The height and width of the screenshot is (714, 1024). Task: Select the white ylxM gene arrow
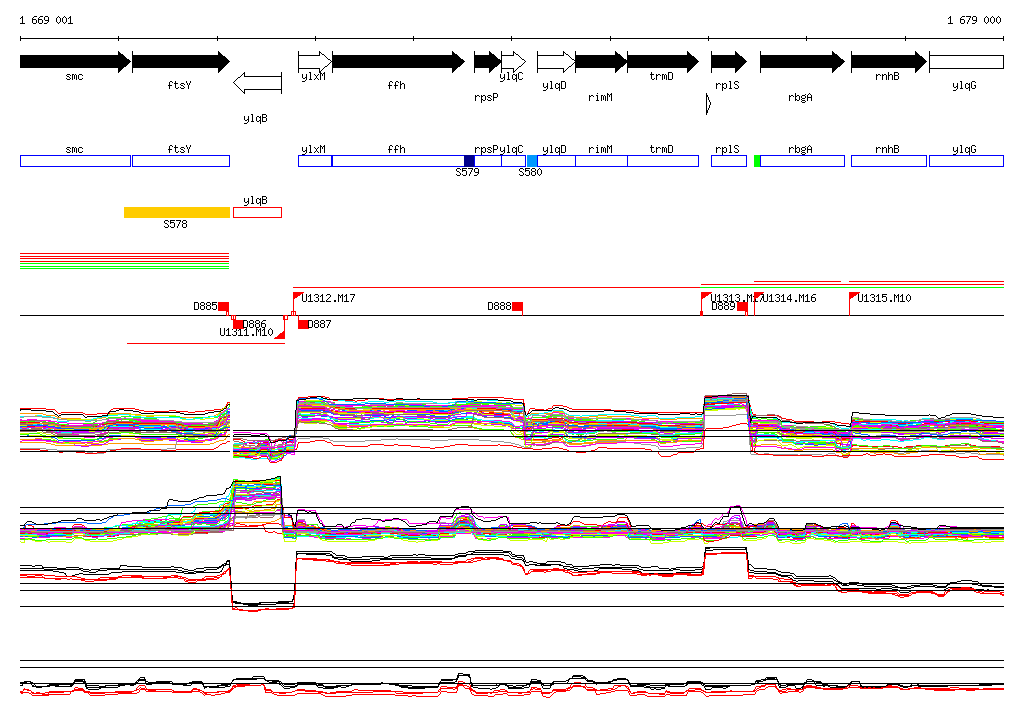315,62
